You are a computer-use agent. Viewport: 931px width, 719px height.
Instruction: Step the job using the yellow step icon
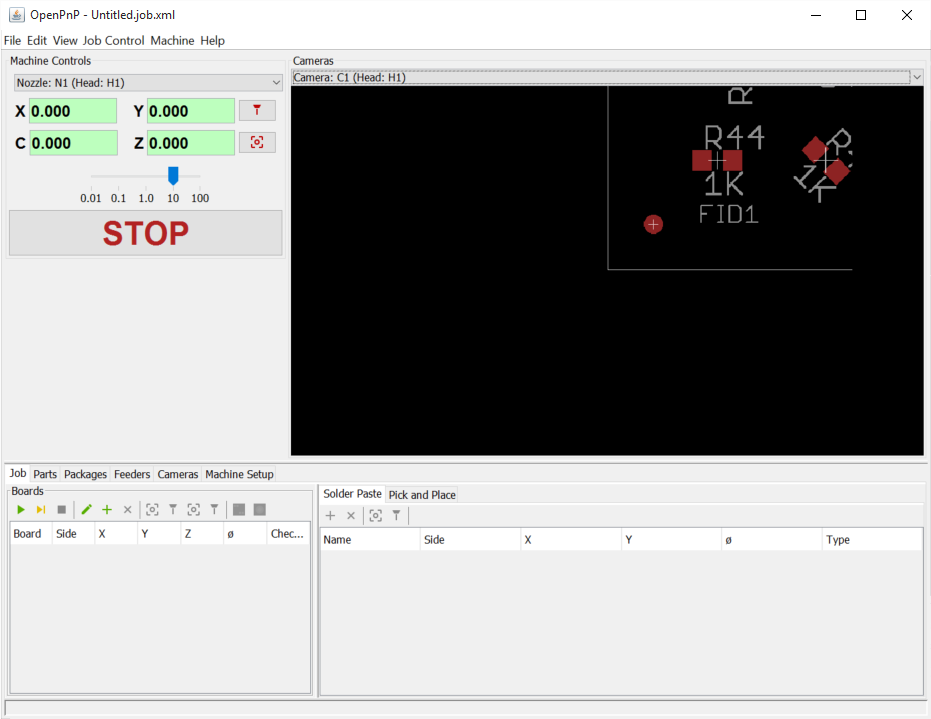(41, 510)
